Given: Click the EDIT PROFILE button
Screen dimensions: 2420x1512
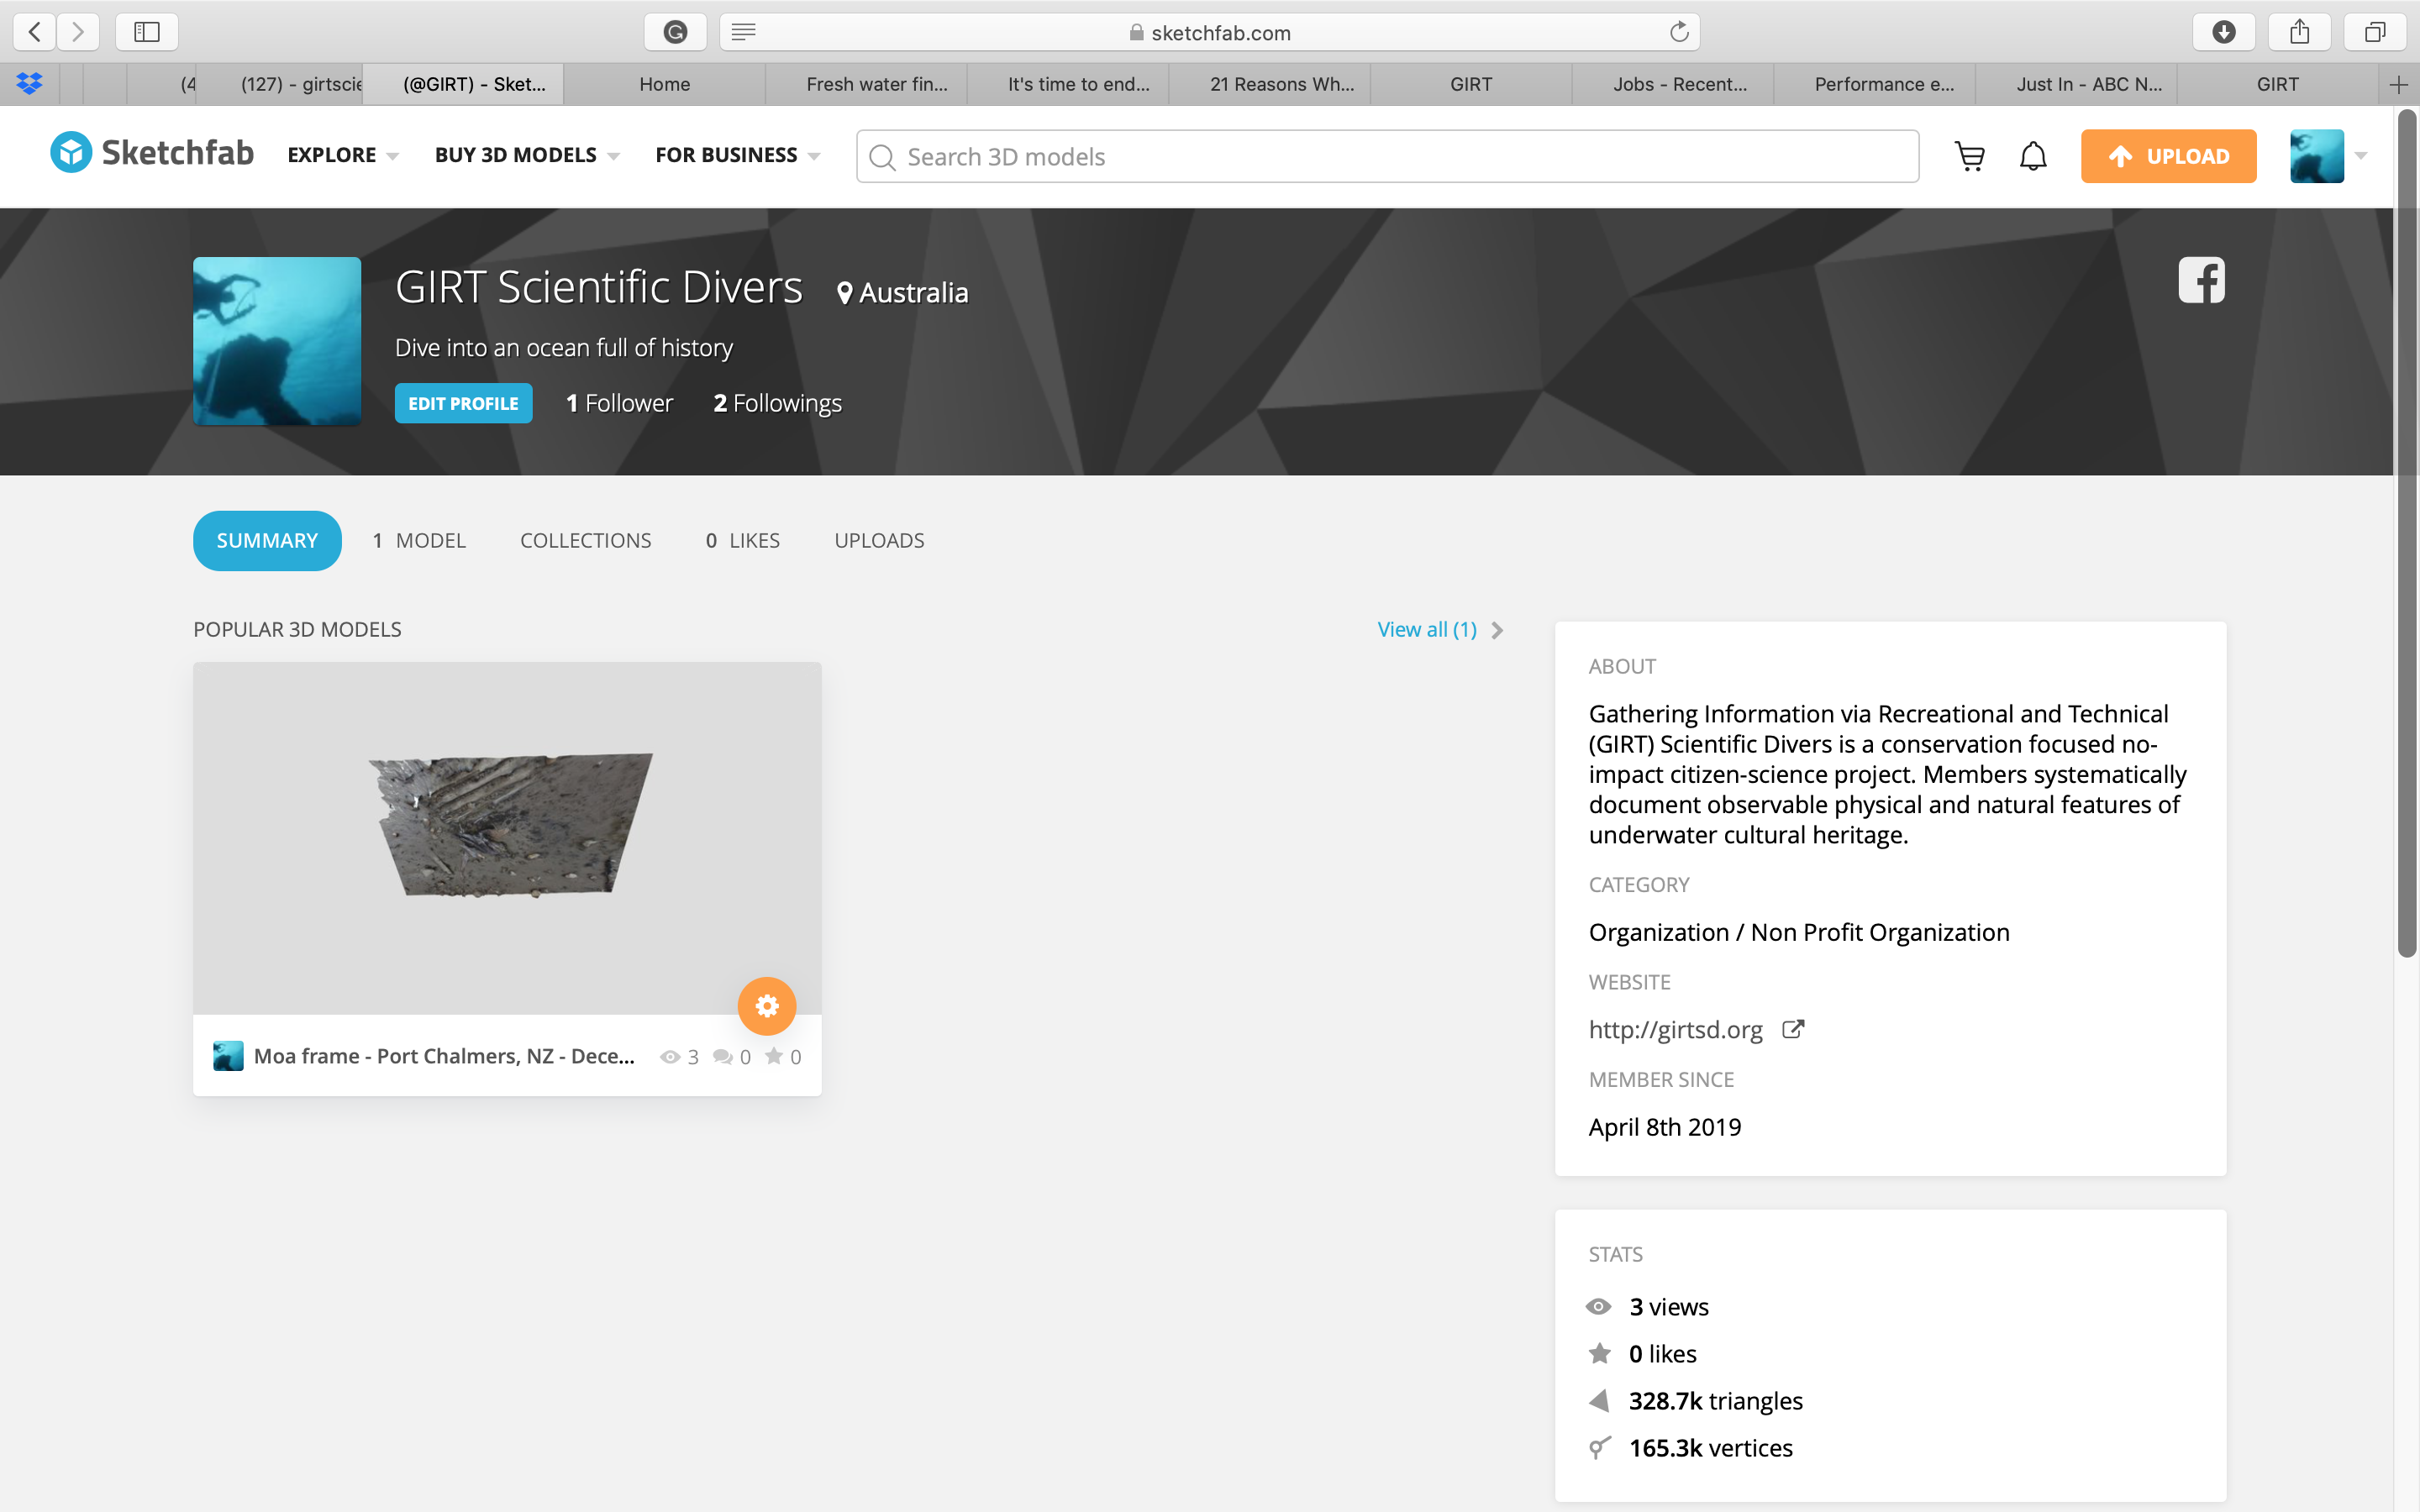Looking at the screenshot, I should tap(463, 403).
